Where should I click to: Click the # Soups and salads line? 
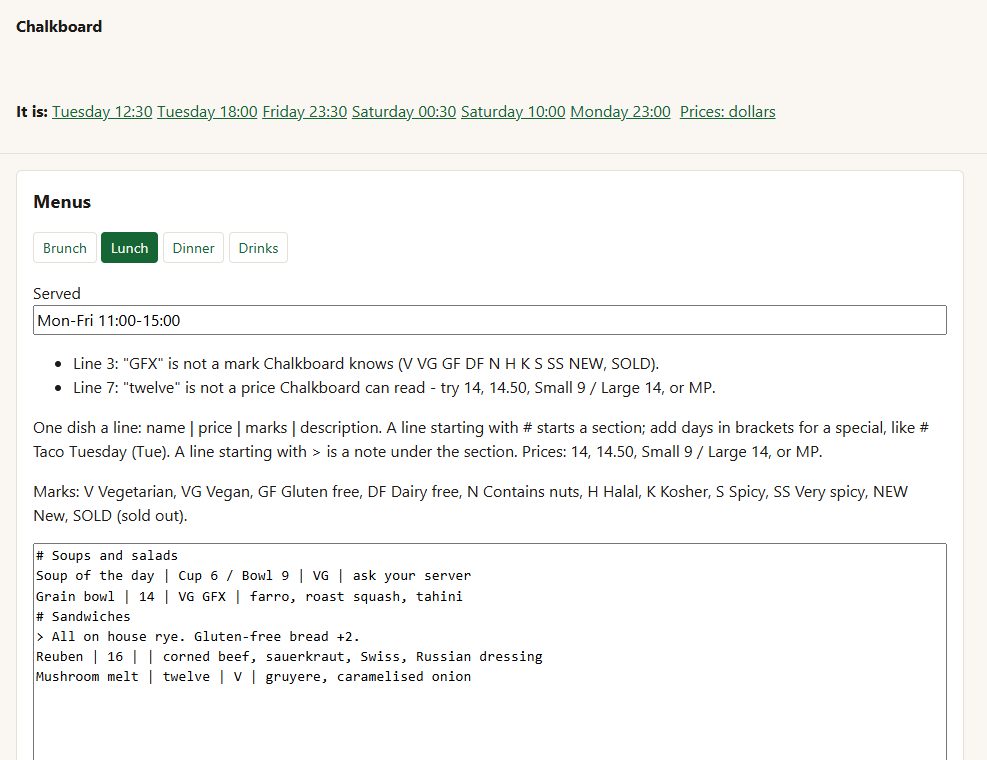107,555
